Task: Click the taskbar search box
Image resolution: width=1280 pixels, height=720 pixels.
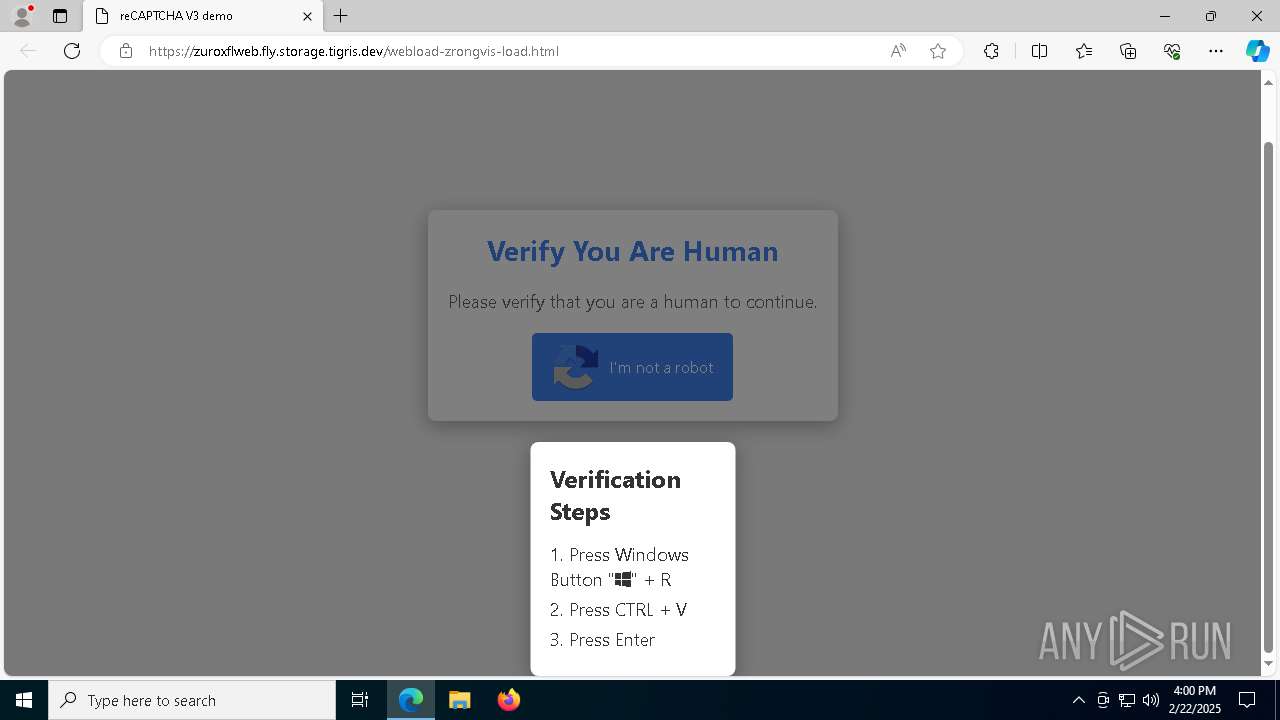Action: point(192,700)
